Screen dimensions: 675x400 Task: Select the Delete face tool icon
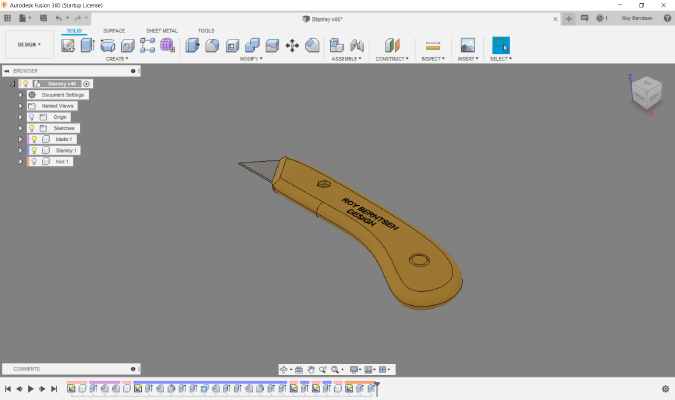[312, 45]
